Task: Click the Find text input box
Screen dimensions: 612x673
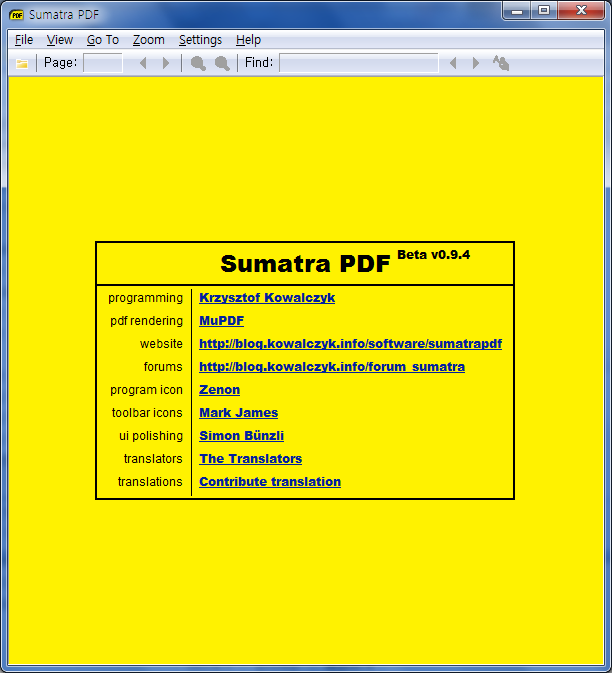Action: click(x=359, y=63)
